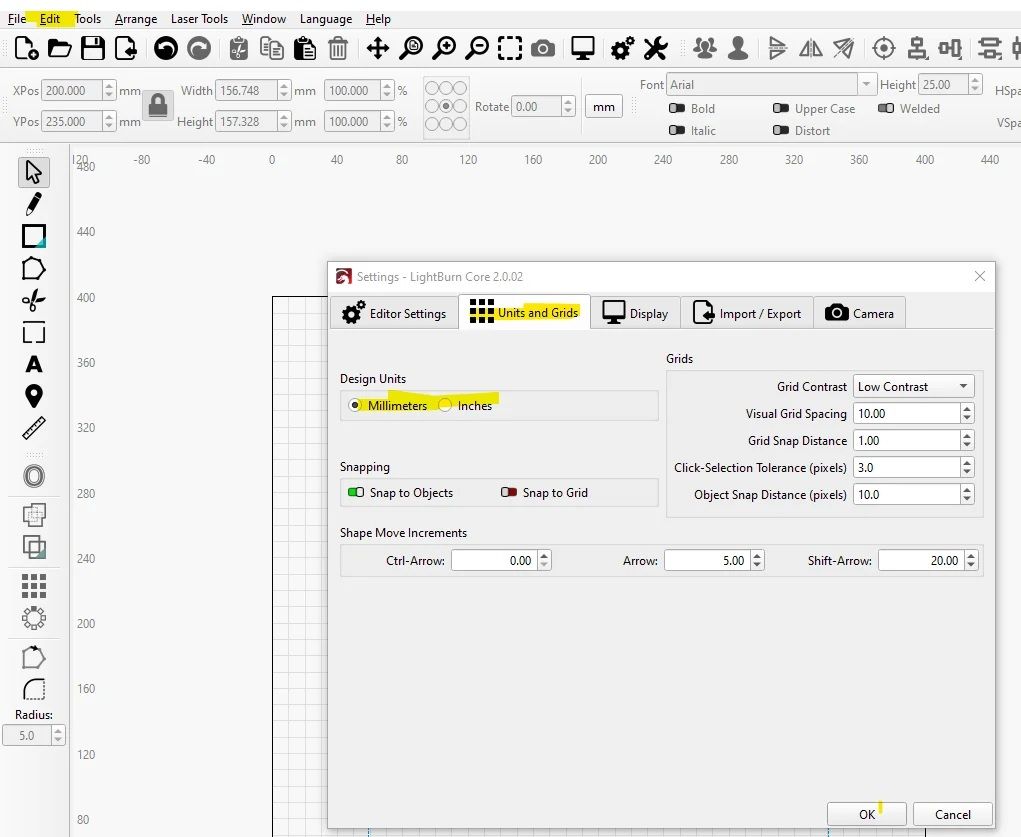
Task: Open the Help menu
Action: (378, 19)
